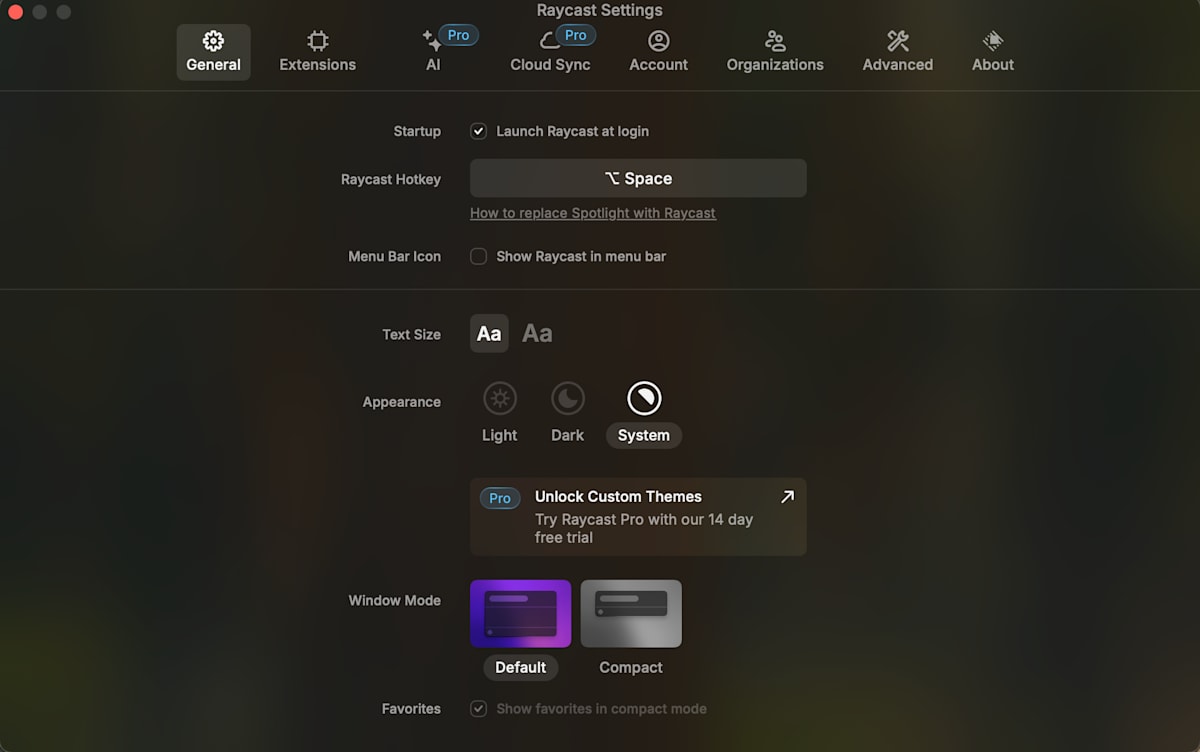Image resolution: width=1200 pixels, height=752 pixels.
Task: Click the Pro badge above Cloud Sync
Action: point(575,35)
